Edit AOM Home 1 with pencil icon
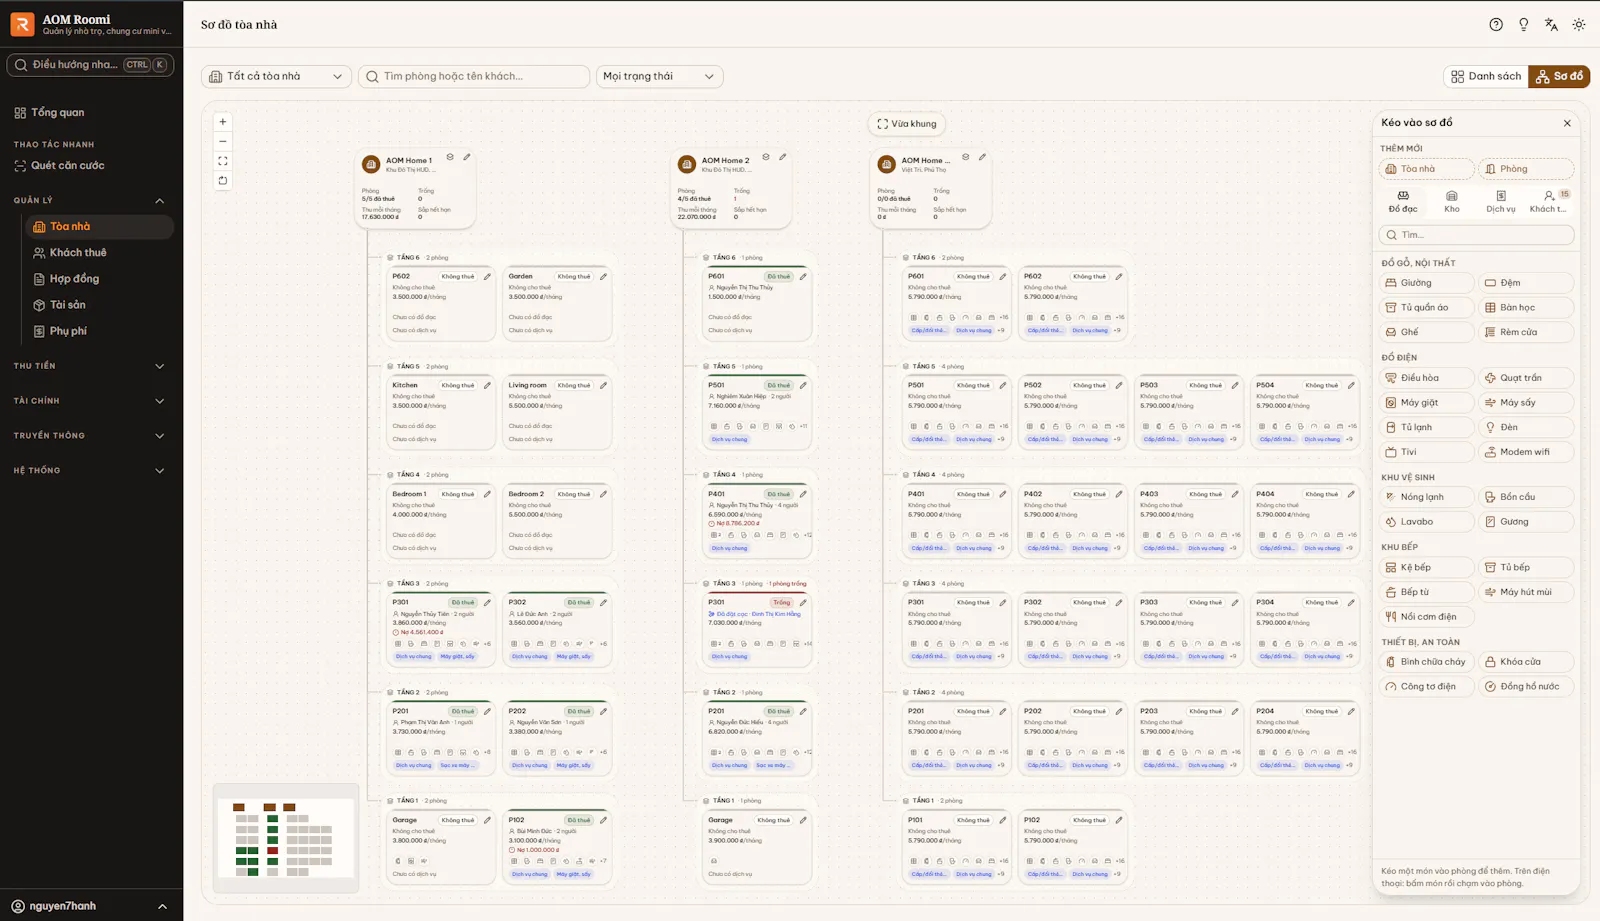 (x=467, y=157)
